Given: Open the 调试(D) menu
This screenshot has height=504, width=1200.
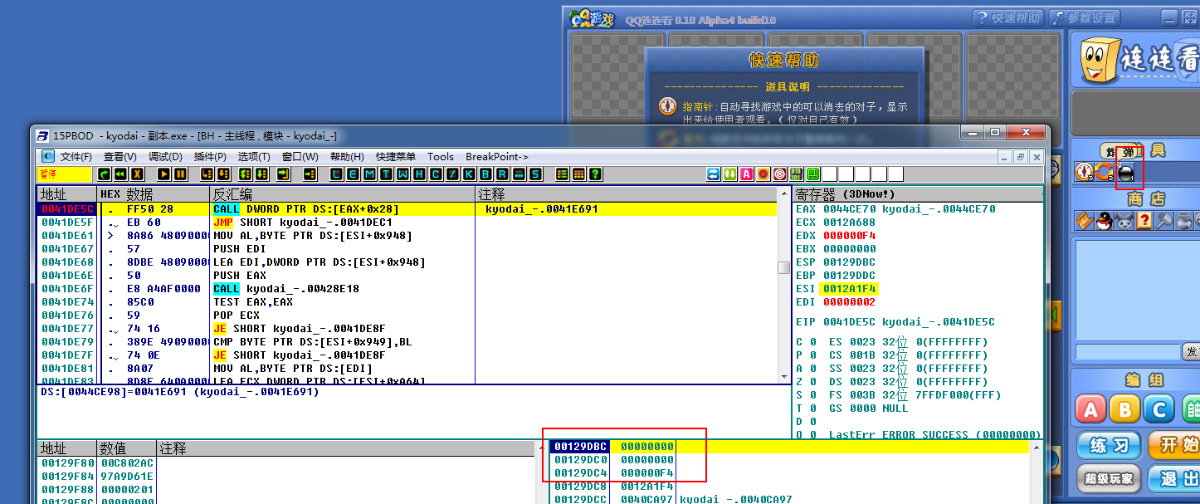Looking at the screenshot, I should pos(165,157).
